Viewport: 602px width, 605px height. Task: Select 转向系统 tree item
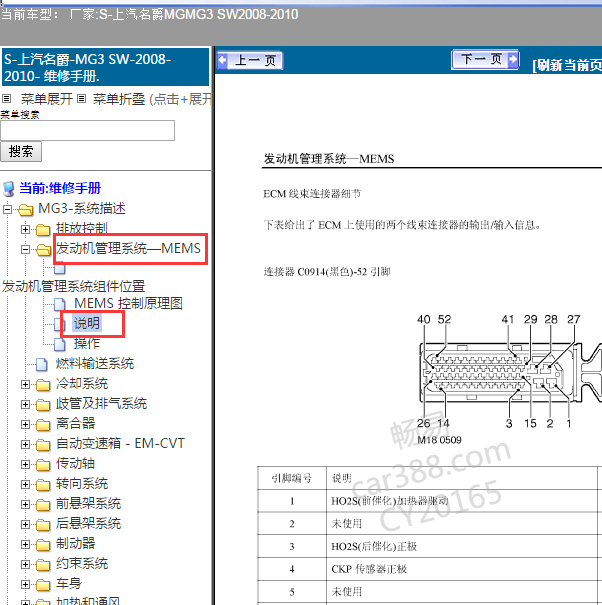click(82, 483)
